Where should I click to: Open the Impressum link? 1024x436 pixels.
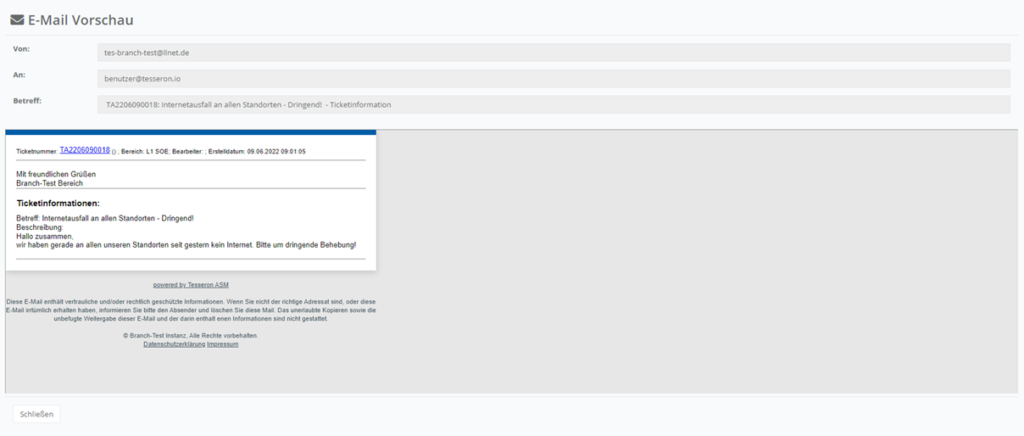[x=222, y=344]
